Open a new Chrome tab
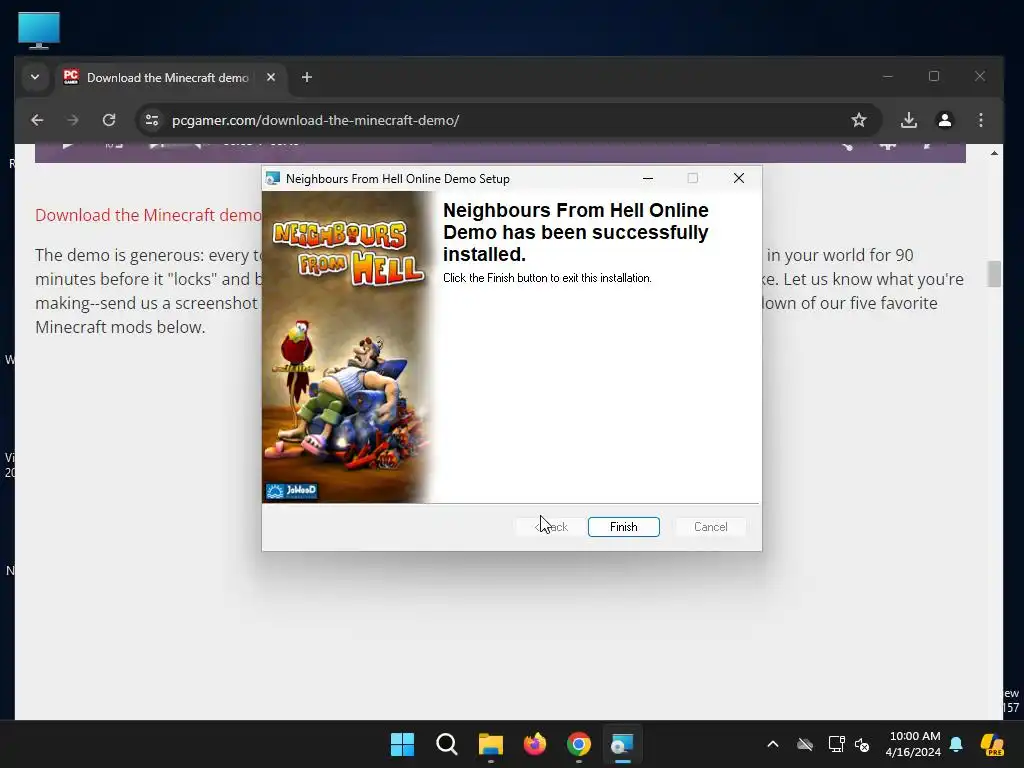This screenshot has height=768, width=1024. tap(307, 77)
